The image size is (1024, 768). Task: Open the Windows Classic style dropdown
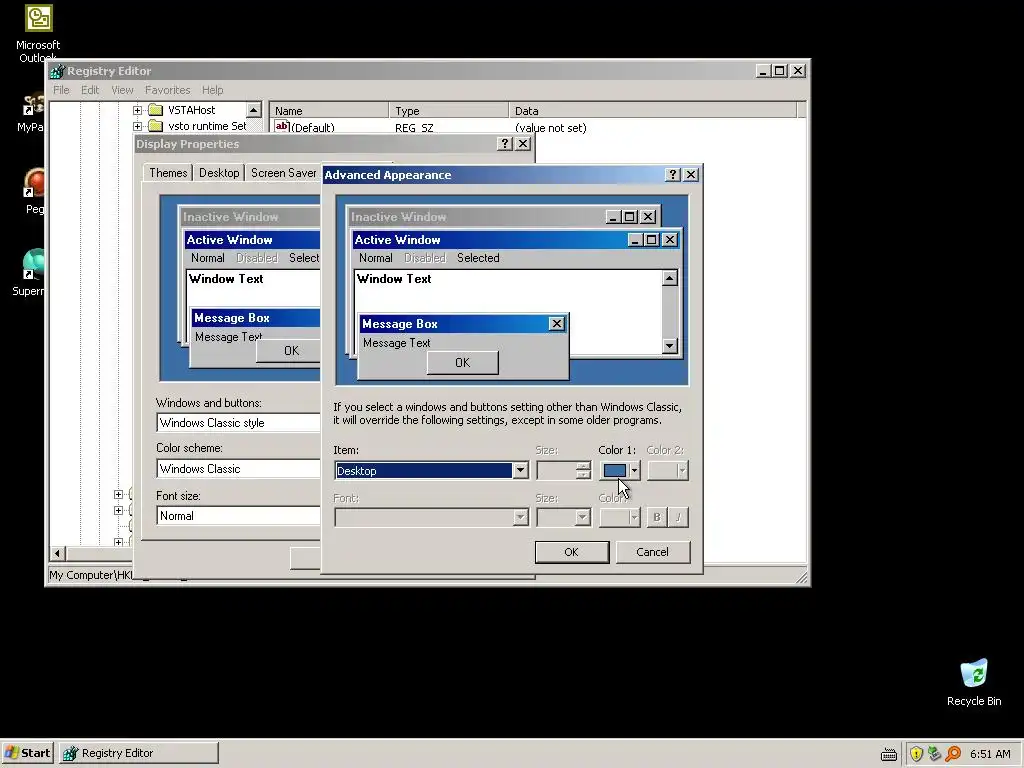click(238, 423)
